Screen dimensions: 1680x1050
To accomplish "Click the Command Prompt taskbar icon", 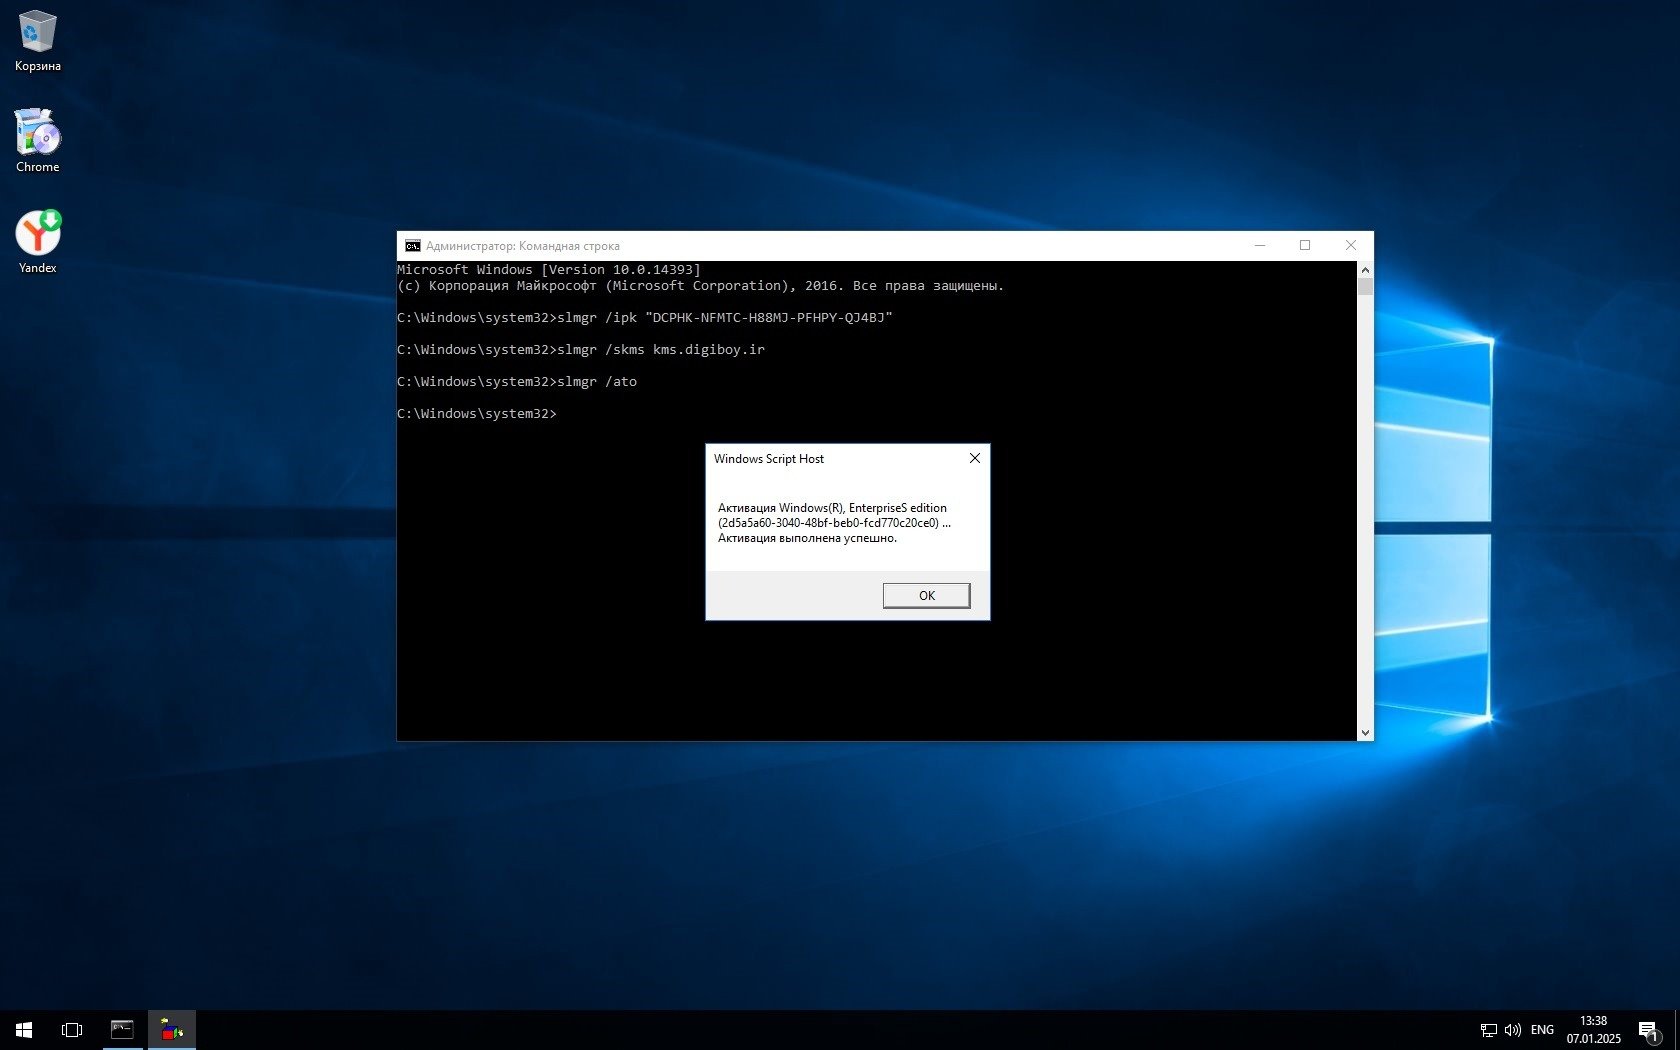I will tap(122, 1029).
